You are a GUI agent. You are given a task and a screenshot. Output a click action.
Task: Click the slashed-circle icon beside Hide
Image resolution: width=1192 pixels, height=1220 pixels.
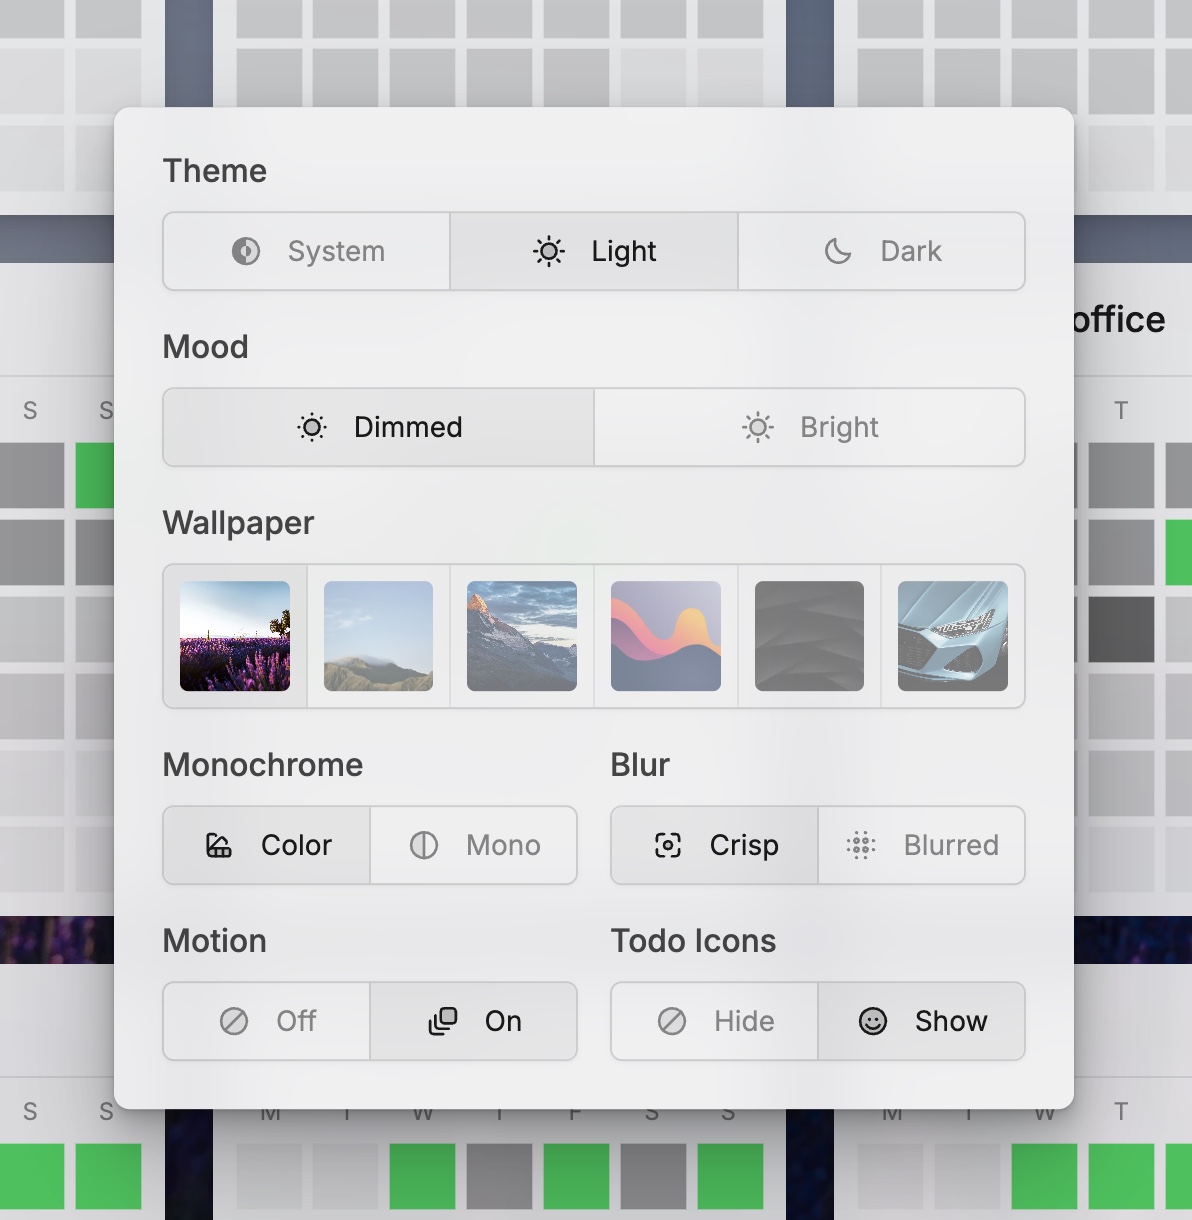[672, 1021]
